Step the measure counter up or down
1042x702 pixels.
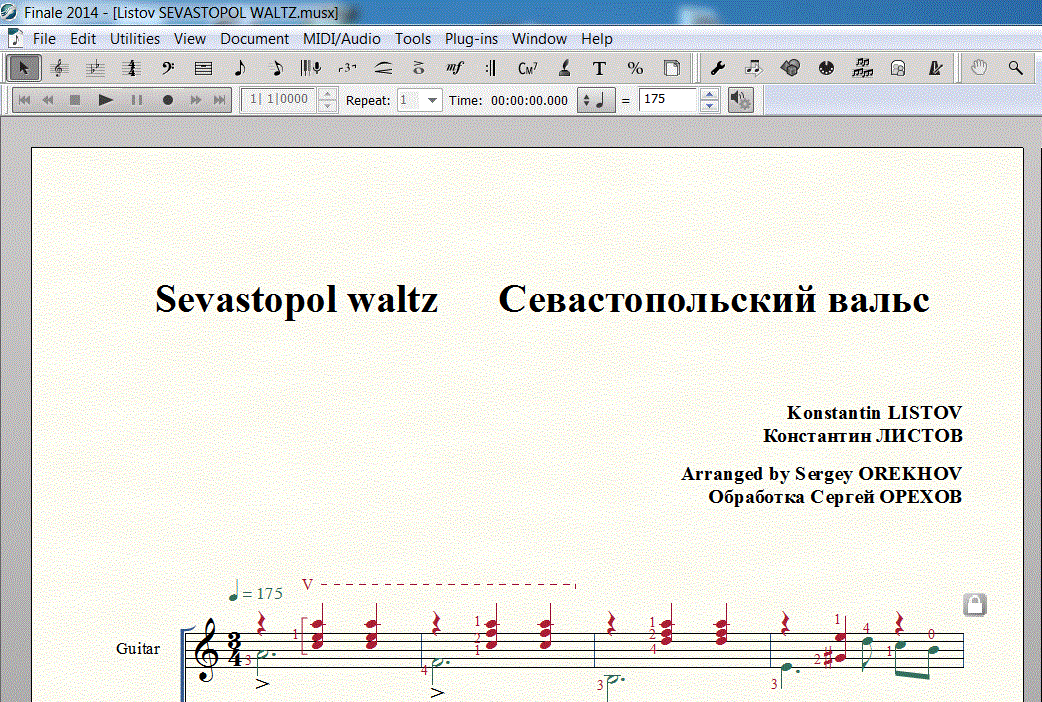(x=327, y=100)
